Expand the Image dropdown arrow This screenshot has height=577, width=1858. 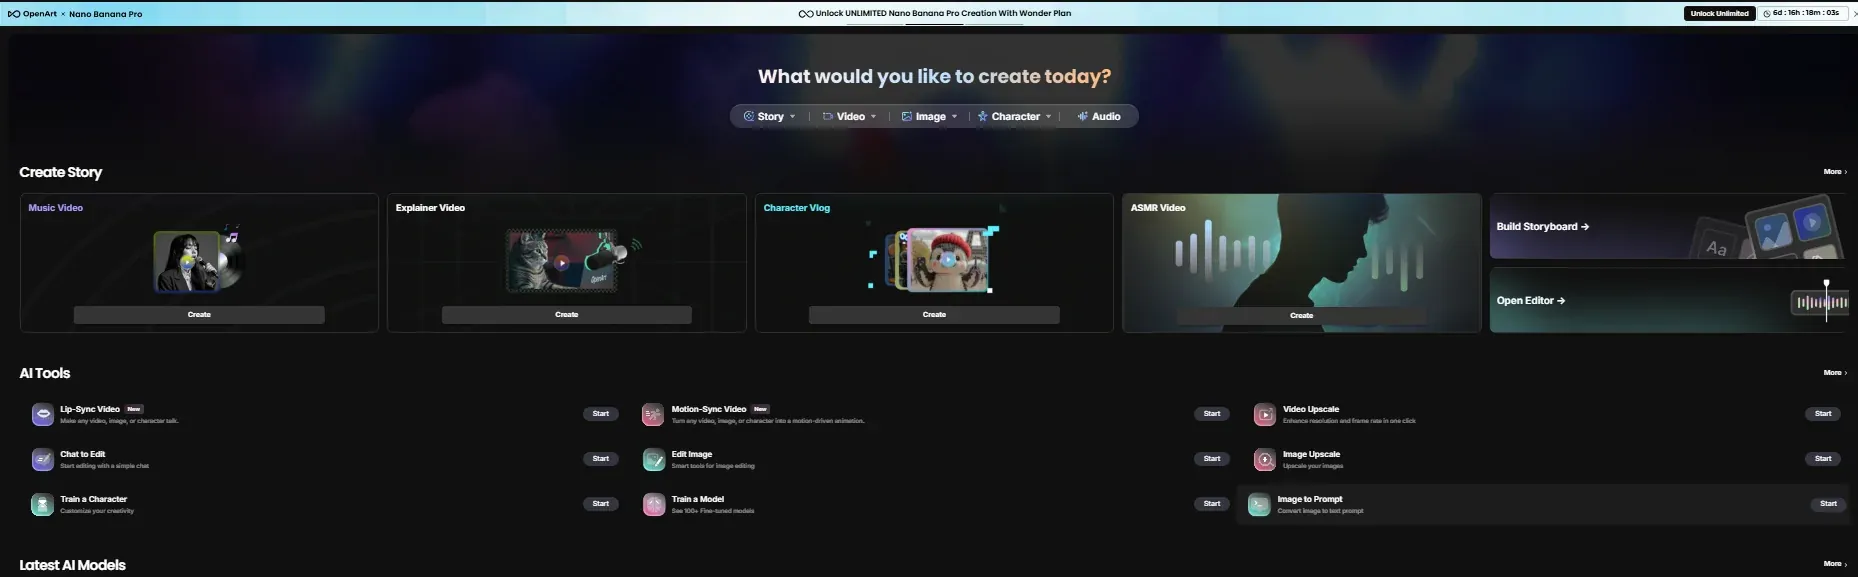coord(954,117)
